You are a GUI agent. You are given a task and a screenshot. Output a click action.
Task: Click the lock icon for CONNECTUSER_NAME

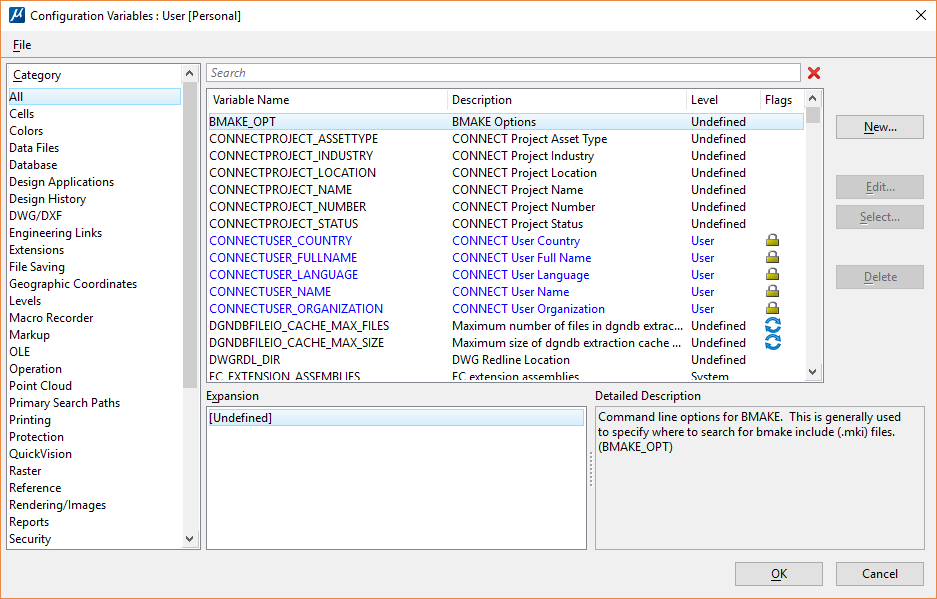click(x=772, y=292)
